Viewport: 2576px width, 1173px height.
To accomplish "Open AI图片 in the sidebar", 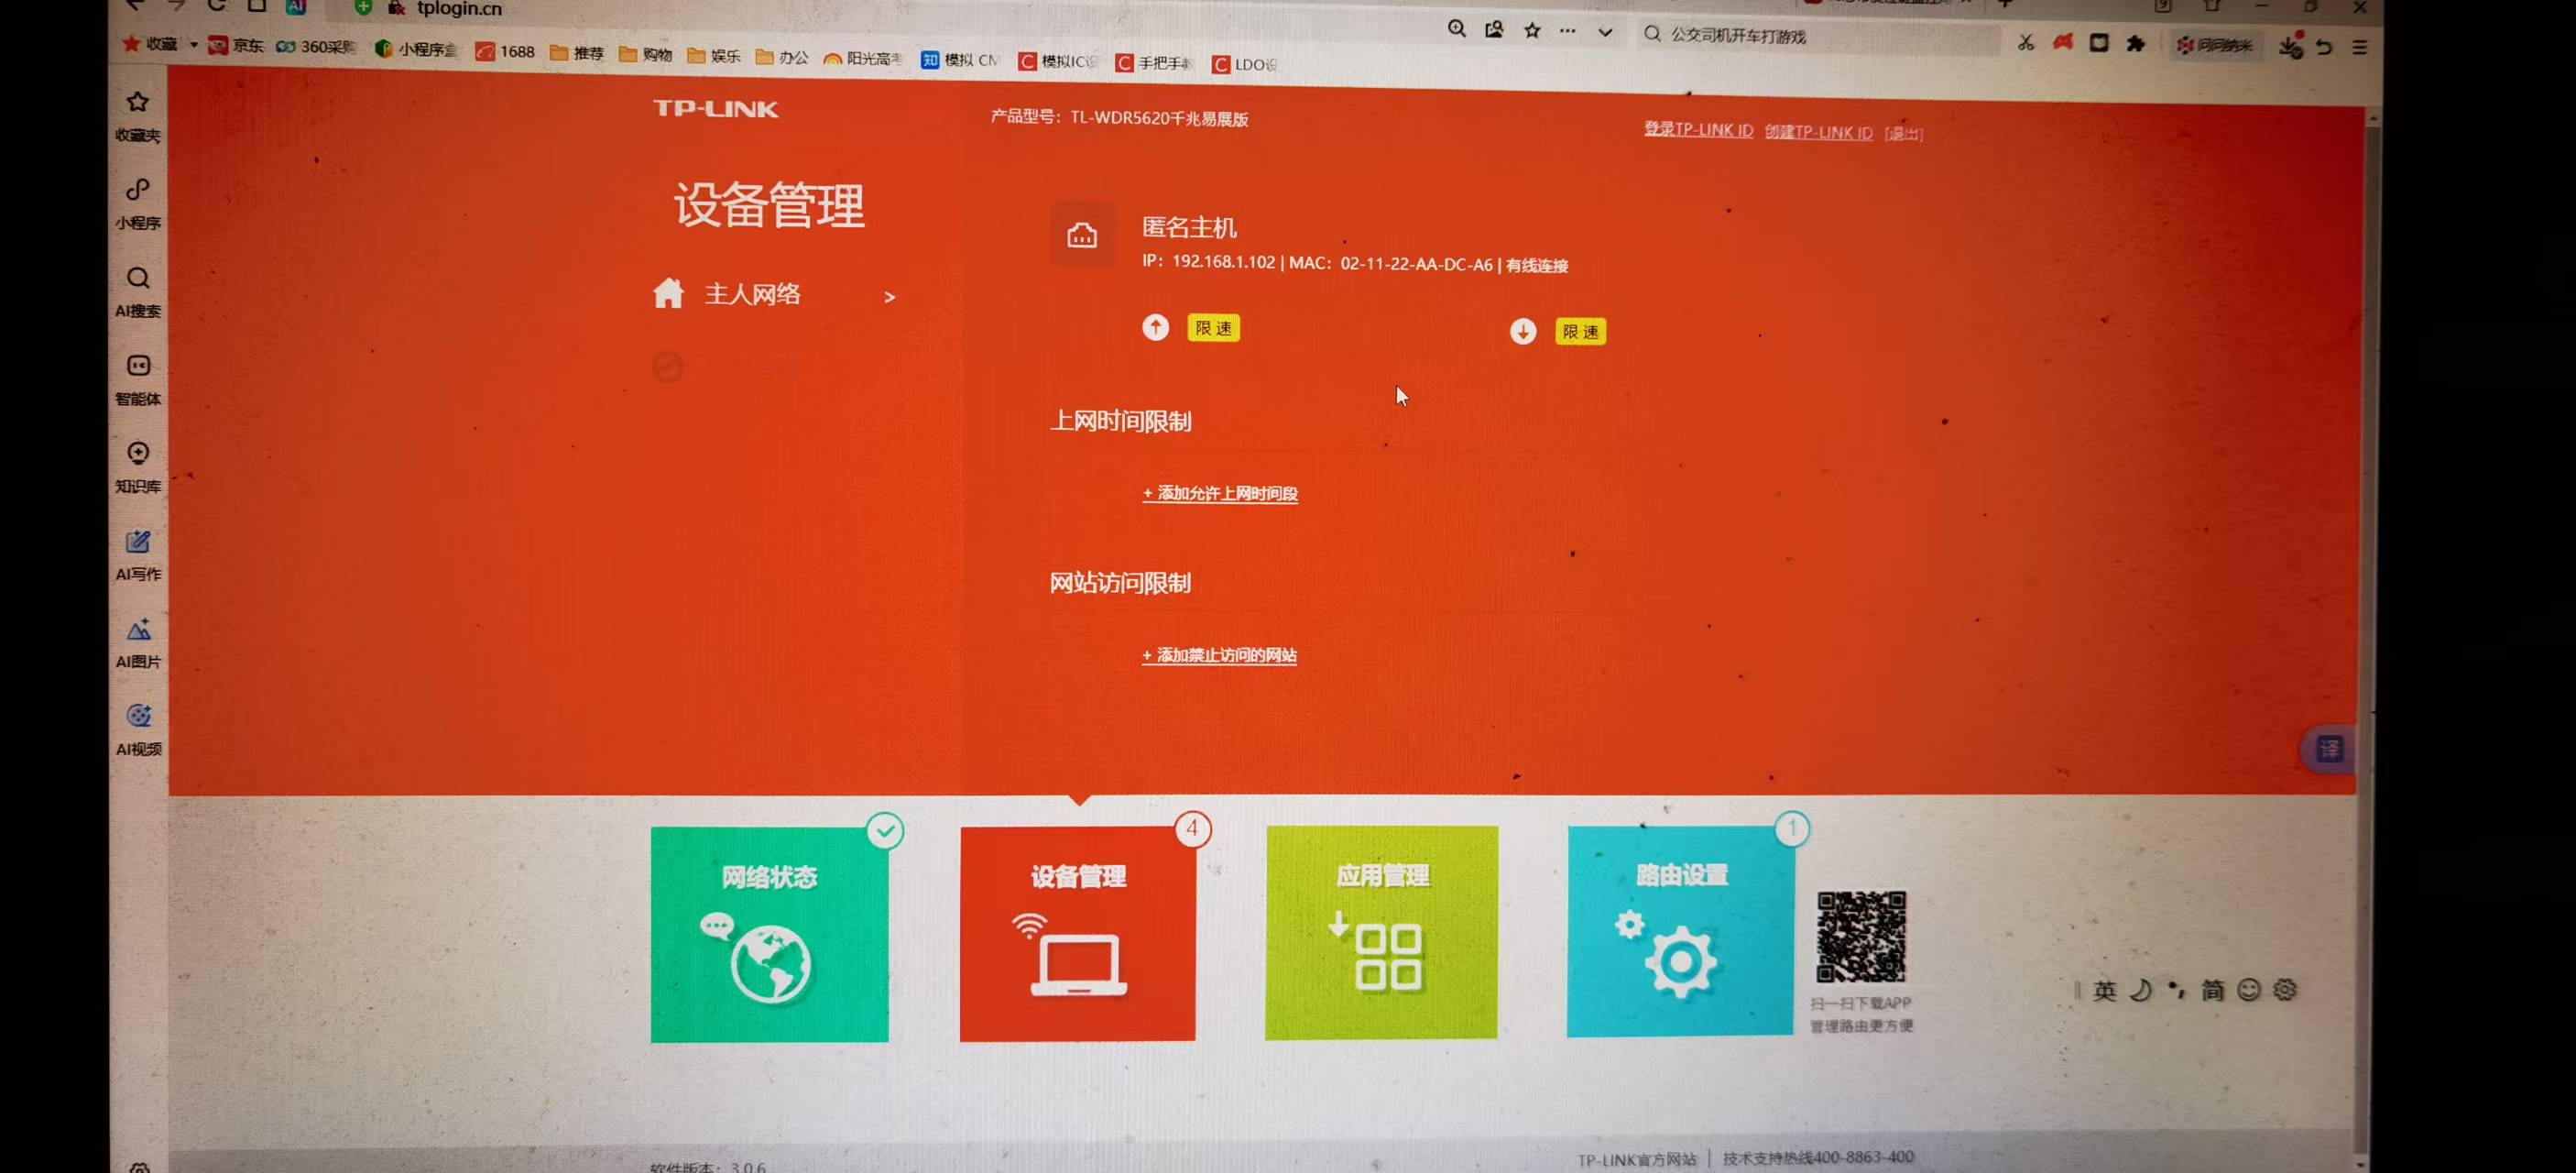I will (138, 643).
